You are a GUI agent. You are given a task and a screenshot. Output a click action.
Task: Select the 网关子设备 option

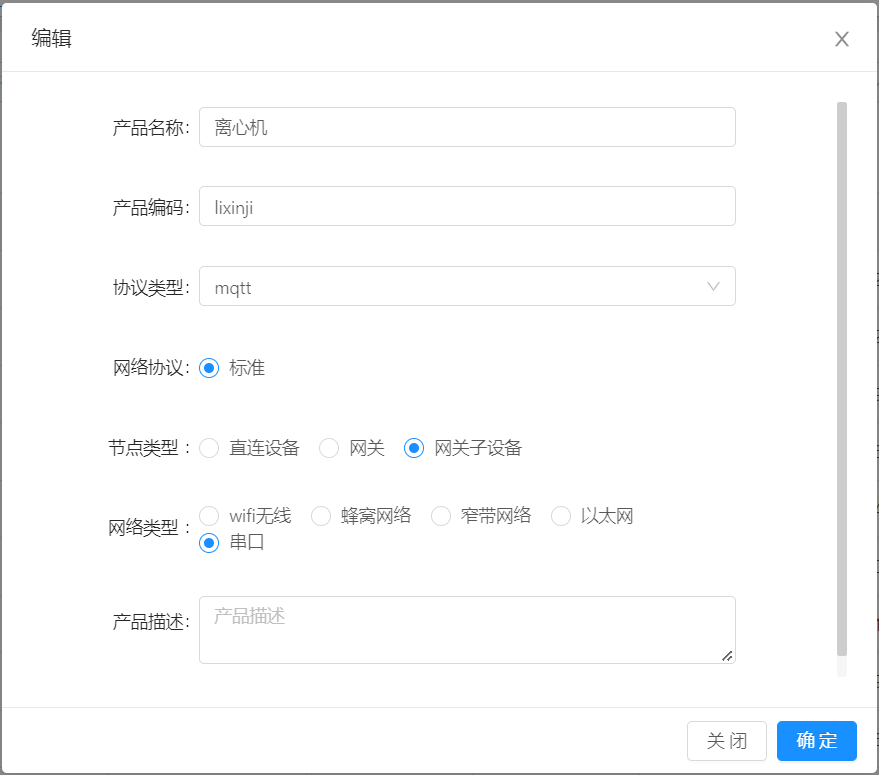[413, 448]
